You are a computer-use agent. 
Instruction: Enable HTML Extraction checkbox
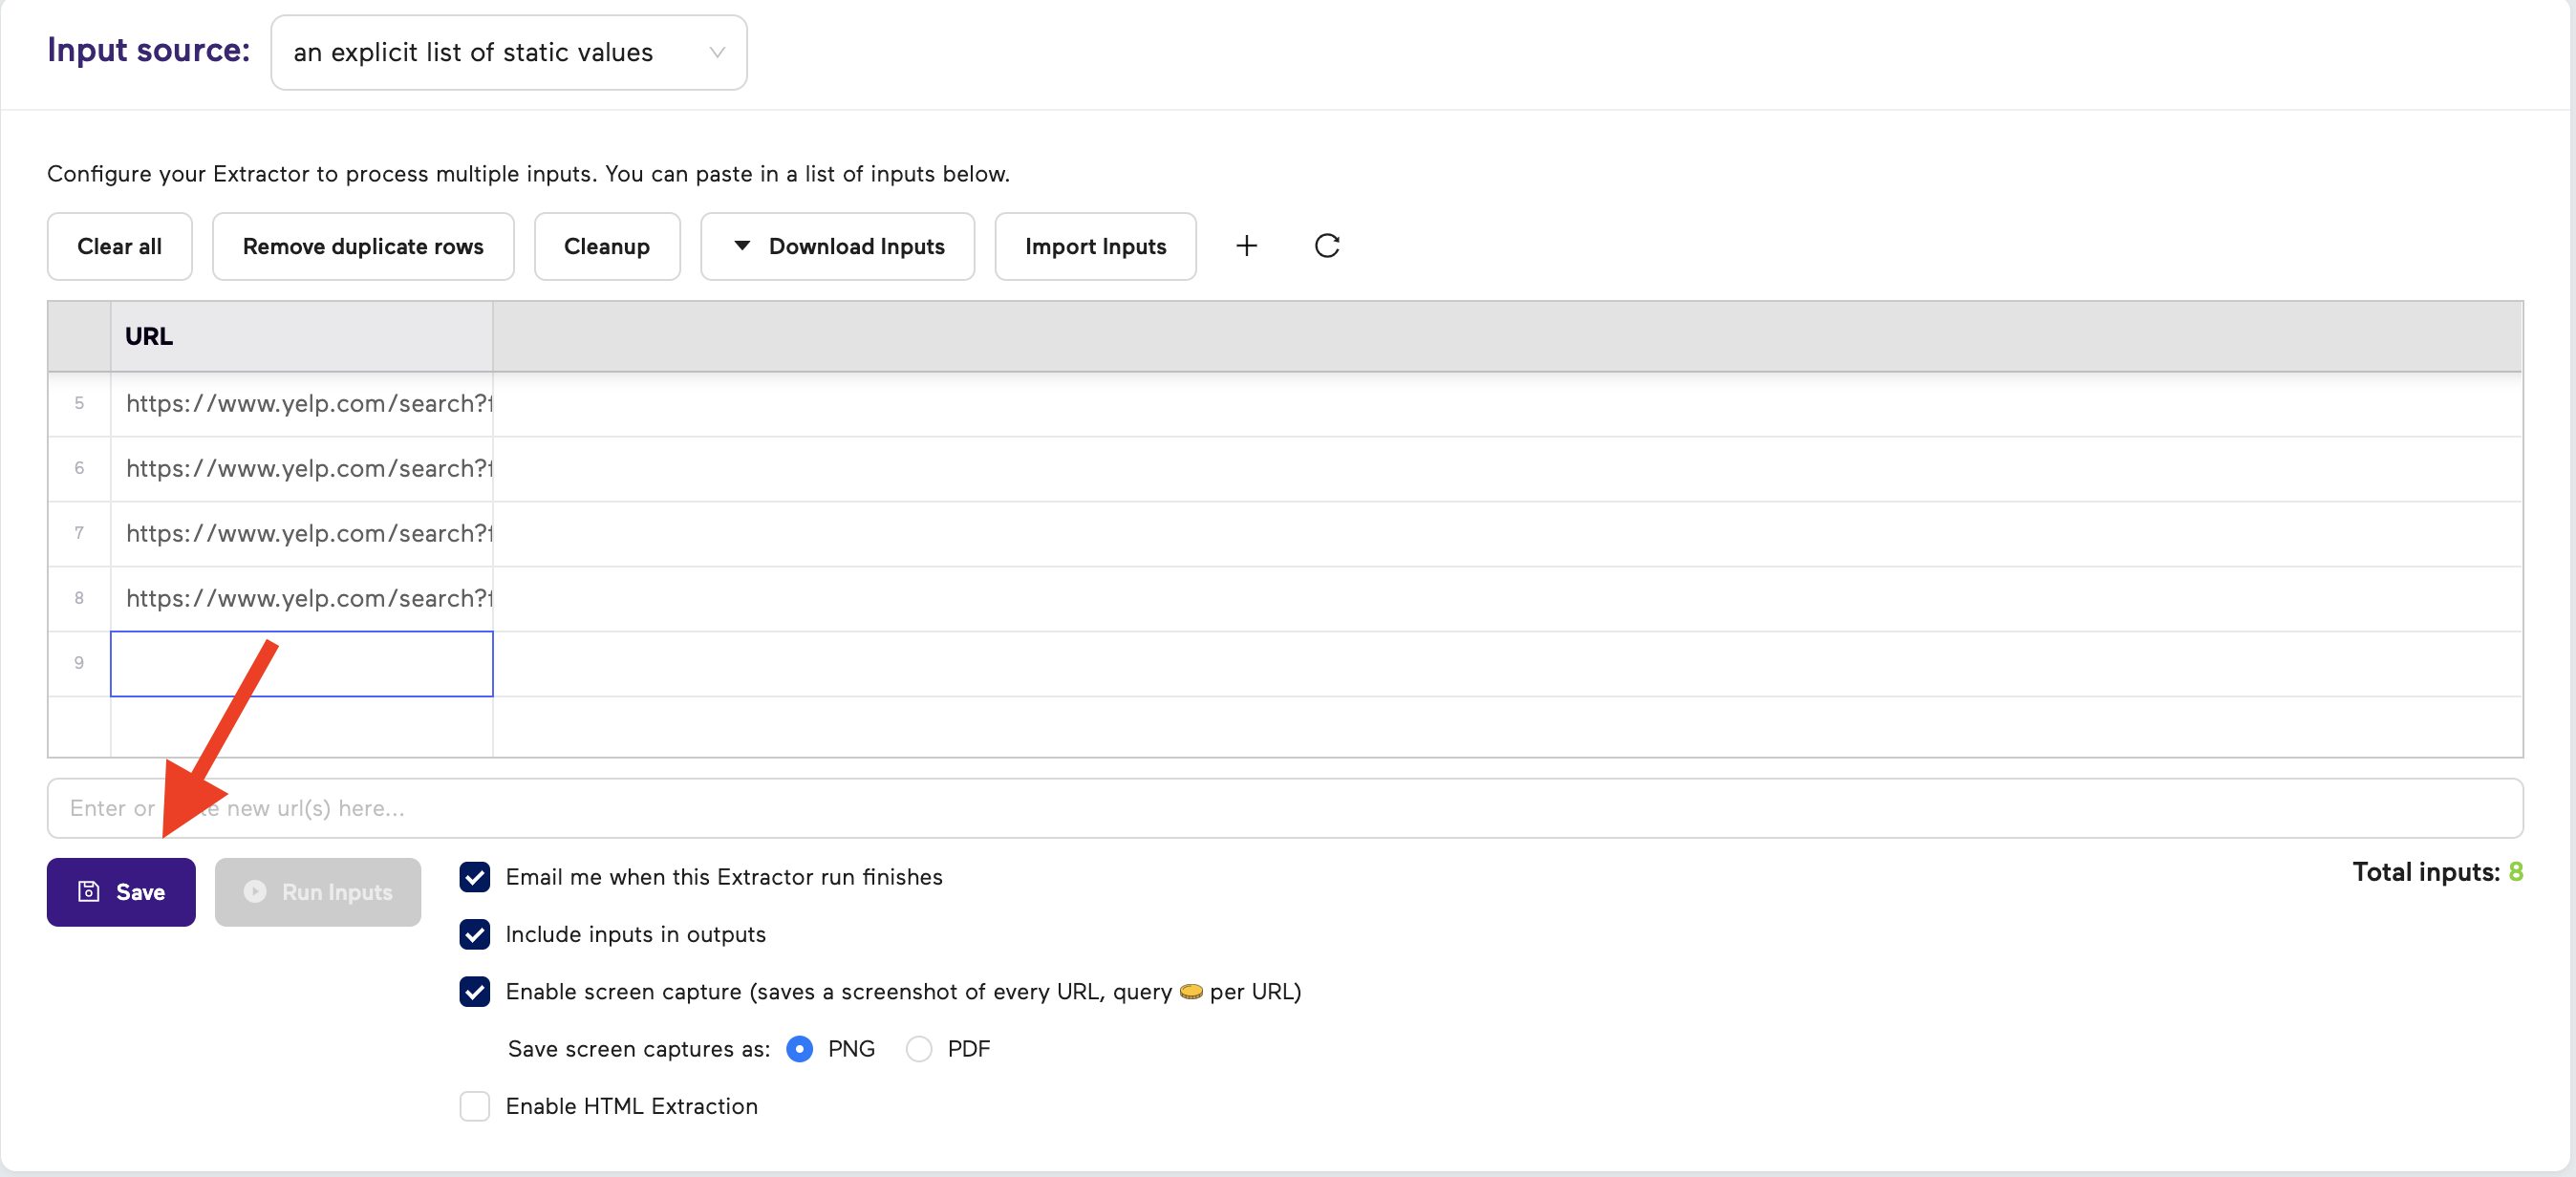475,1106
